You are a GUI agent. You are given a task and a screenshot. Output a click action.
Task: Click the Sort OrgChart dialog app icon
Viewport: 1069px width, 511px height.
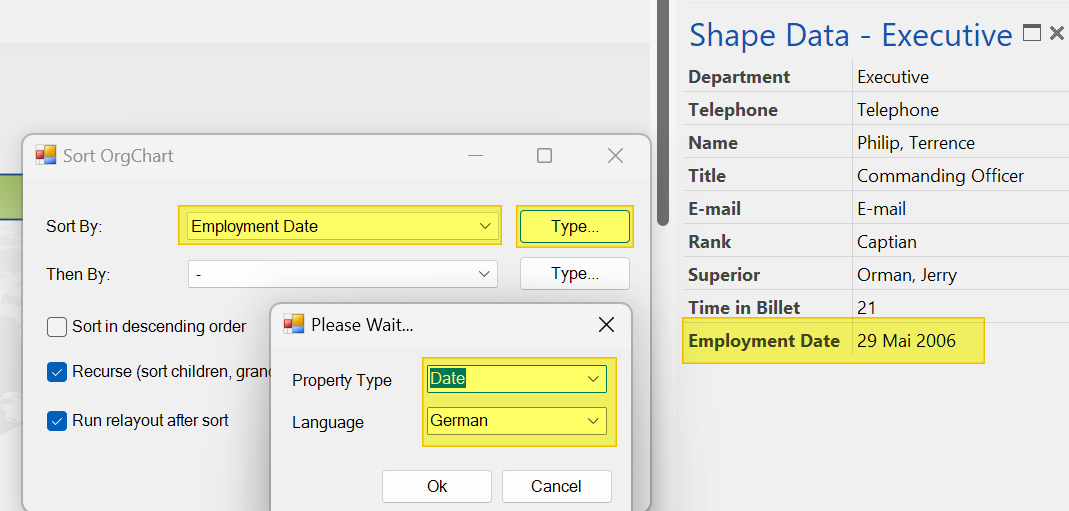[46, 155]
